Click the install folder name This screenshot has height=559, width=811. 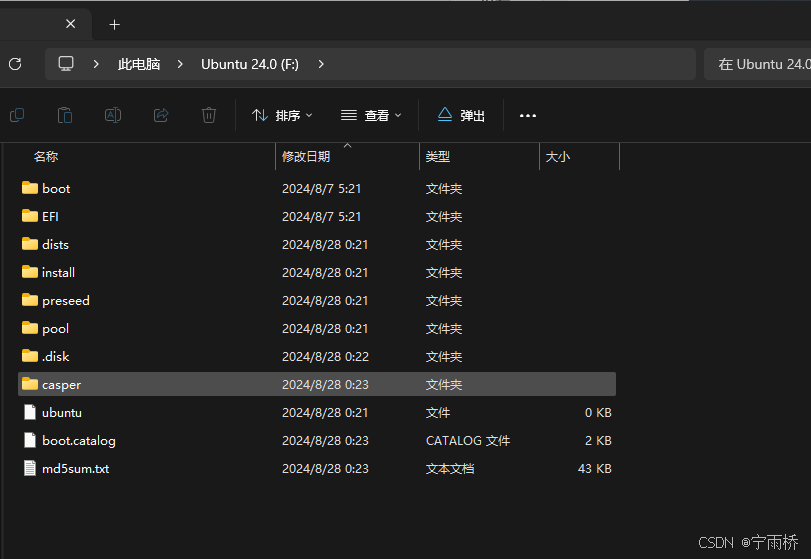click(x=58, y=273)
